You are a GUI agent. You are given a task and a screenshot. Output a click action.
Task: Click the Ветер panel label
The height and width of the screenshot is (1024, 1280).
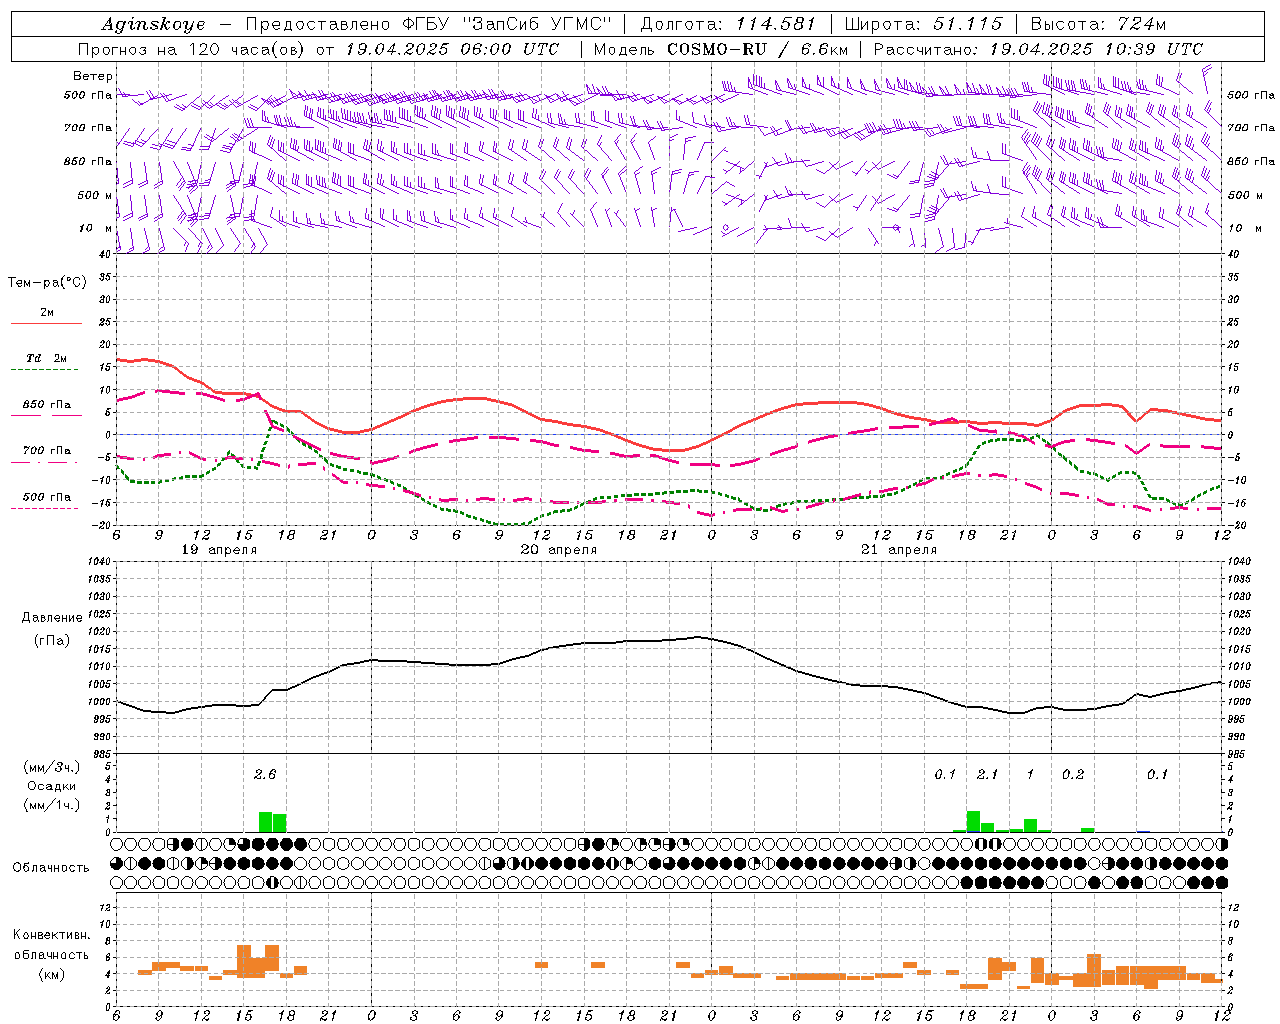(93, 76)
